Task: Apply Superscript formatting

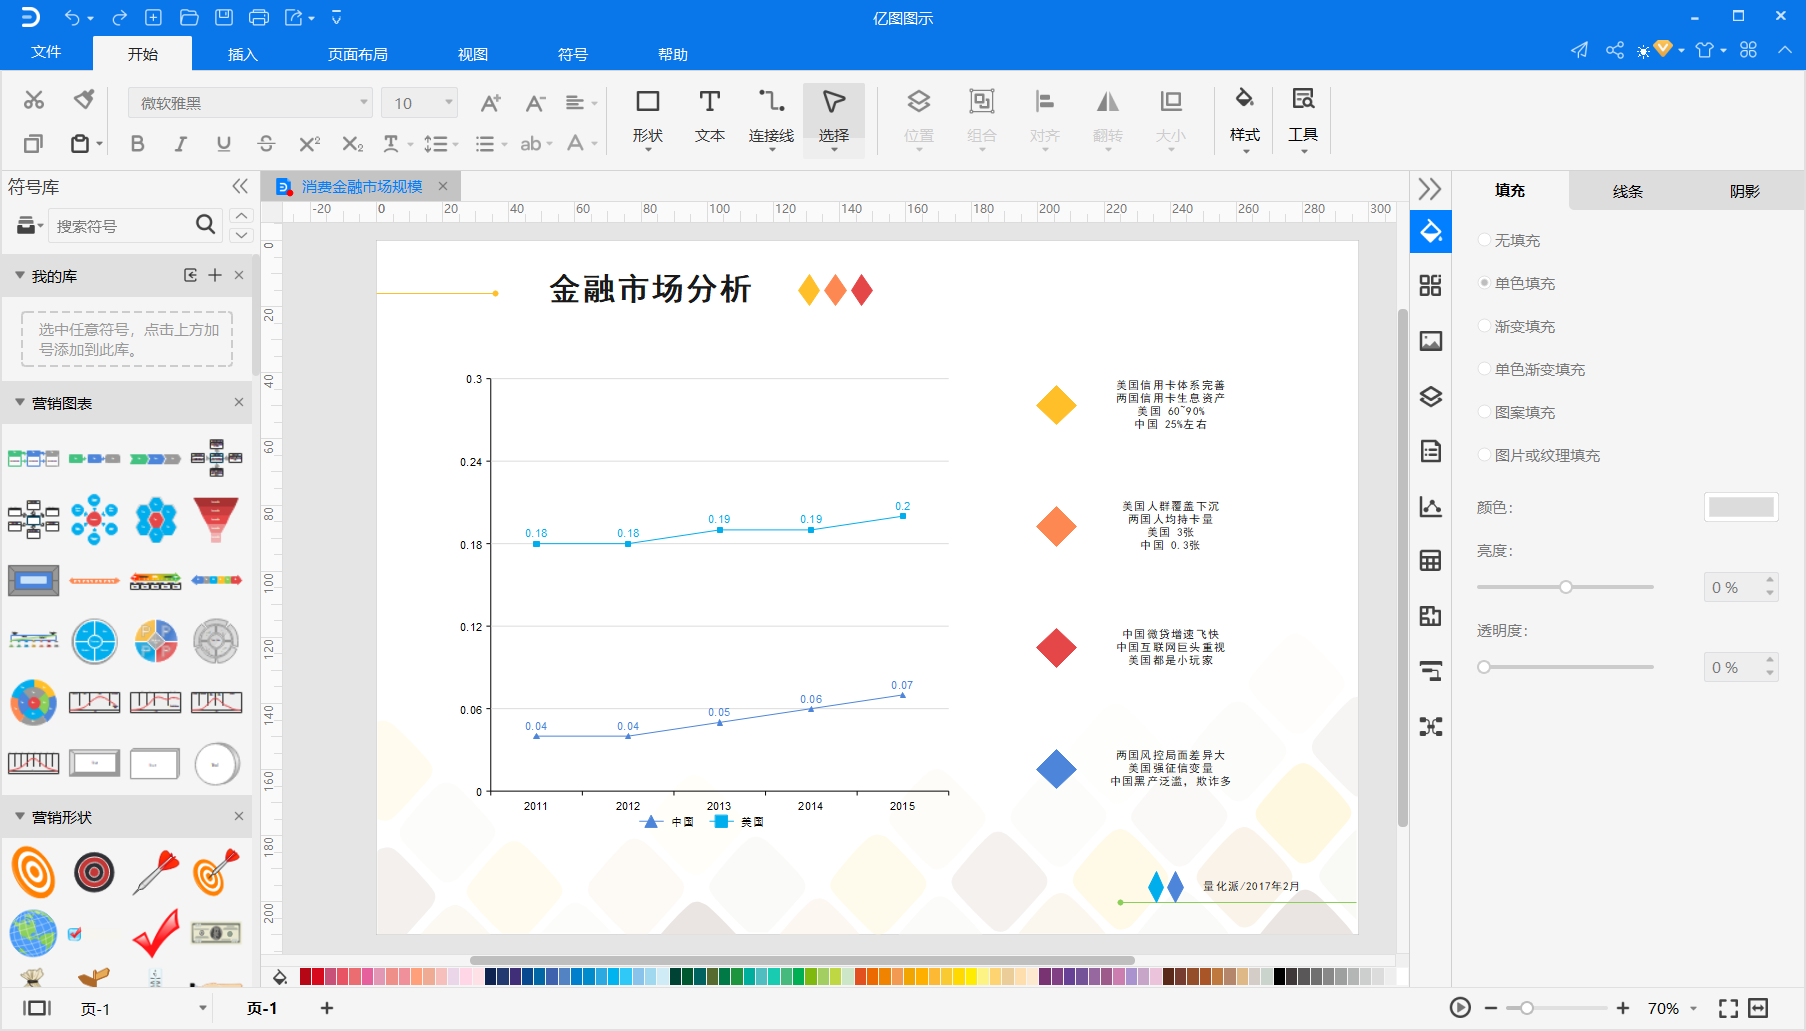Action: [310, 144]
